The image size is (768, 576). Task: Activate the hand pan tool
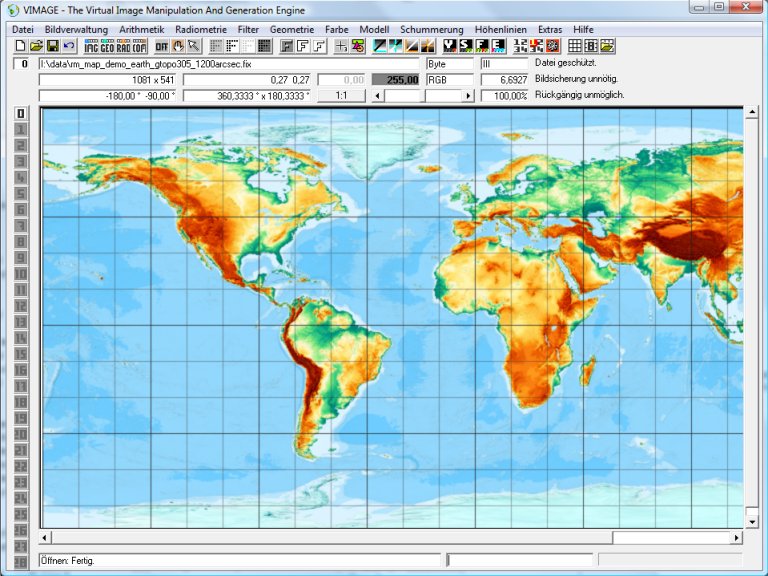(x=178, y=46)
